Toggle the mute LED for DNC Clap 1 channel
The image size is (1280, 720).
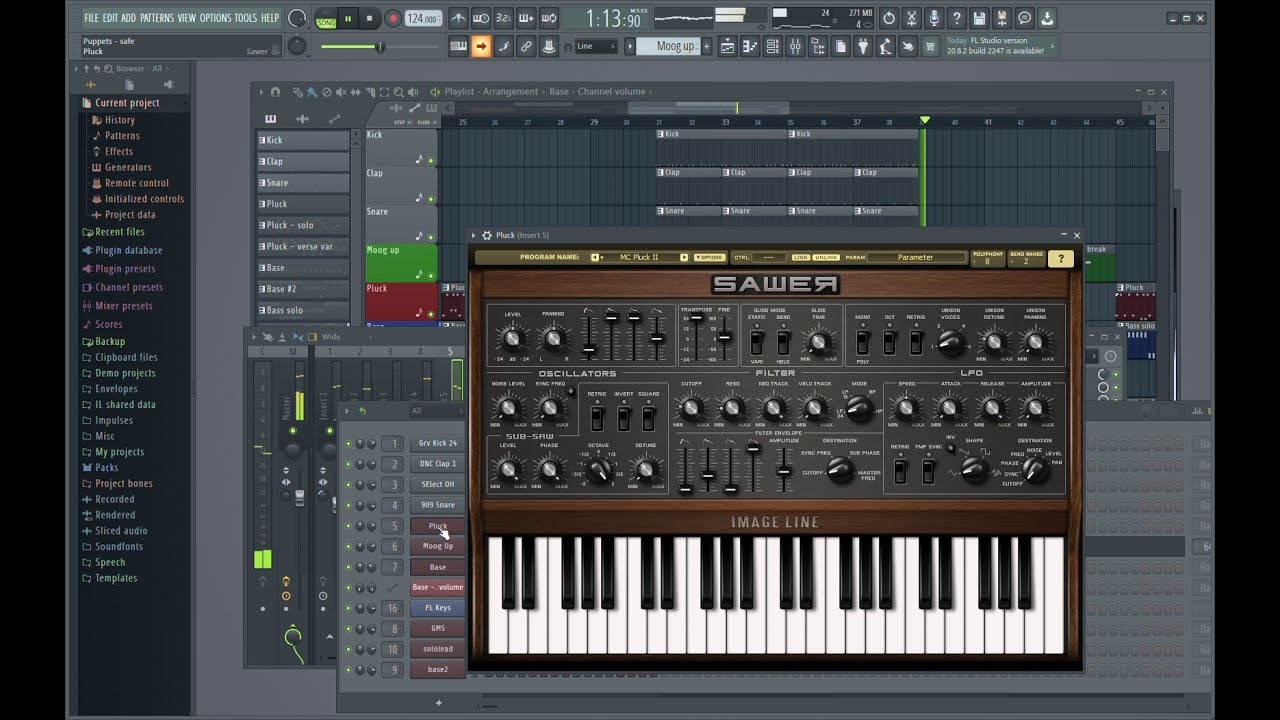(348, 464)
